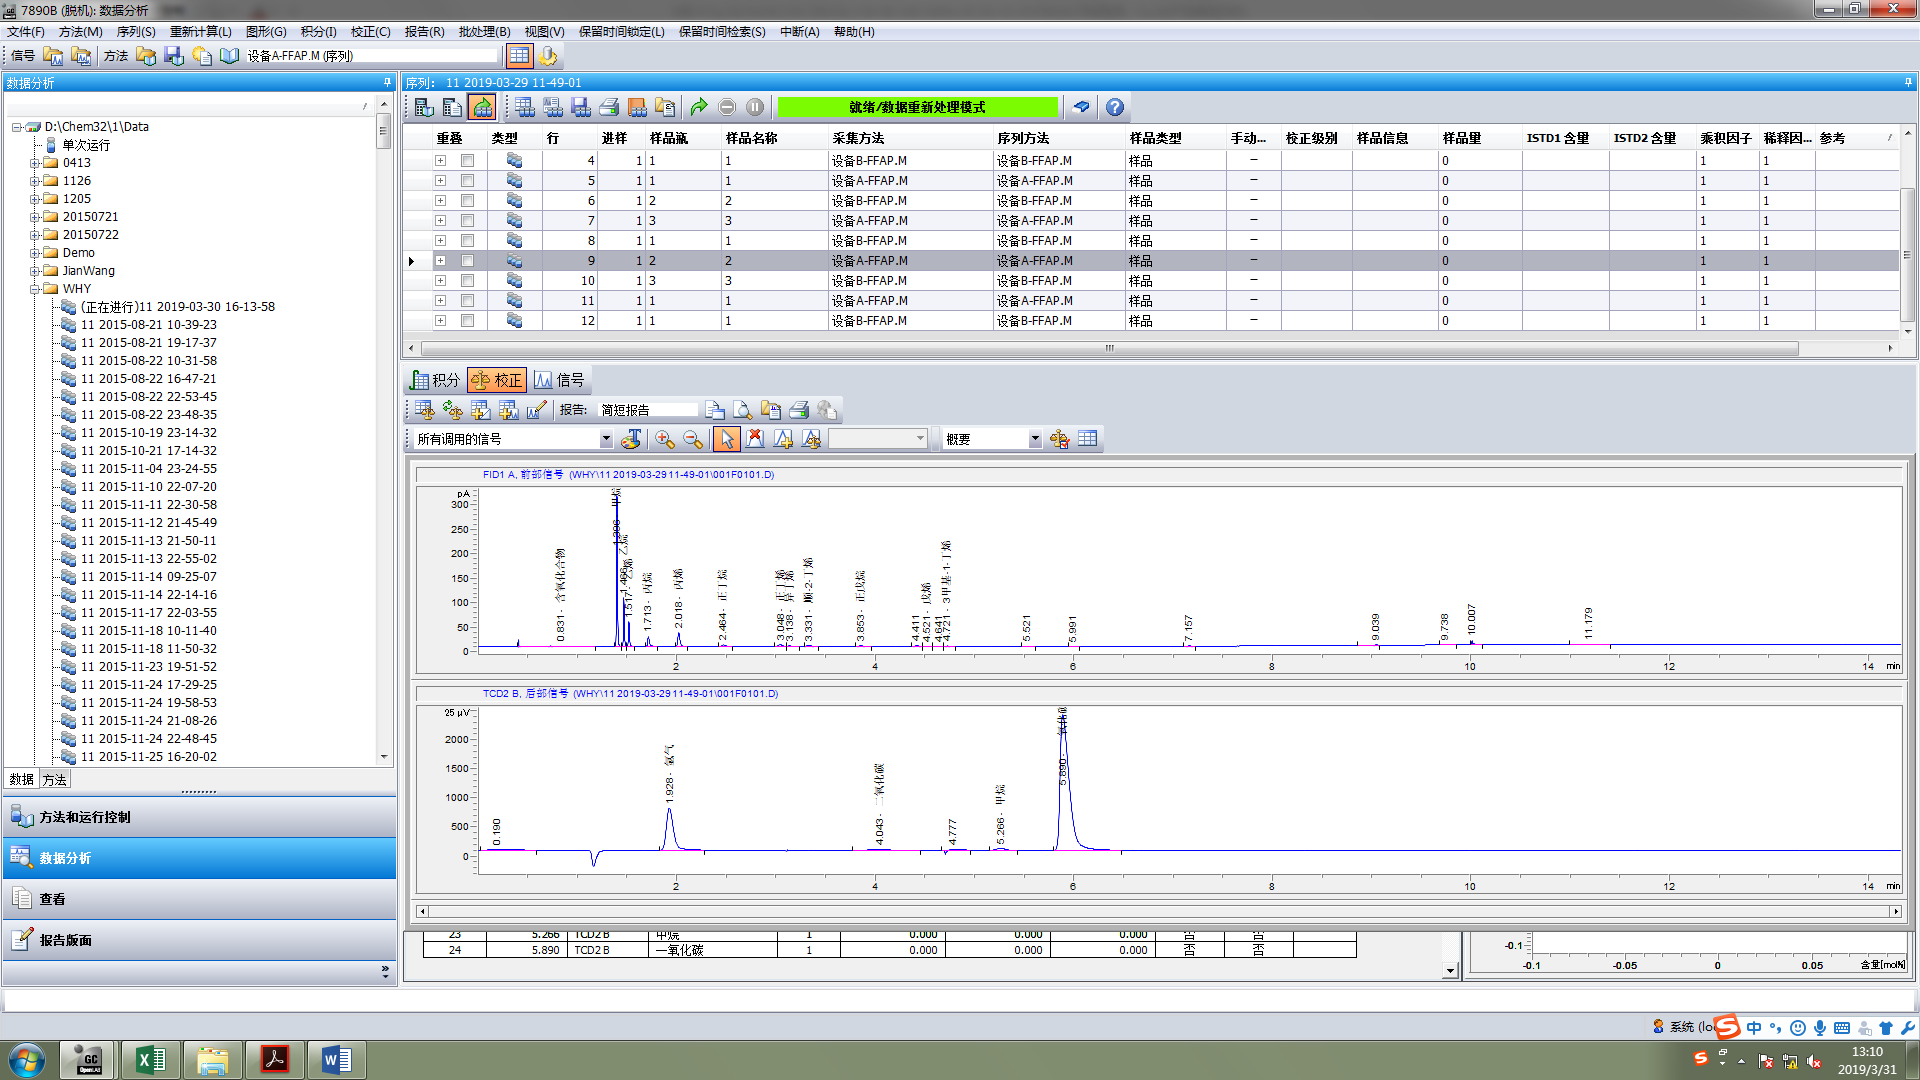
Task: Open the 校正(C) menu
Action: tap(370, 32)
